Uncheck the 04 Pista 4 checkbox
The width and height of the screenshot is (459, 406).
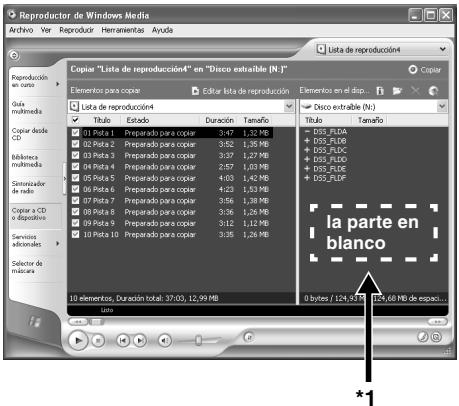76,167
